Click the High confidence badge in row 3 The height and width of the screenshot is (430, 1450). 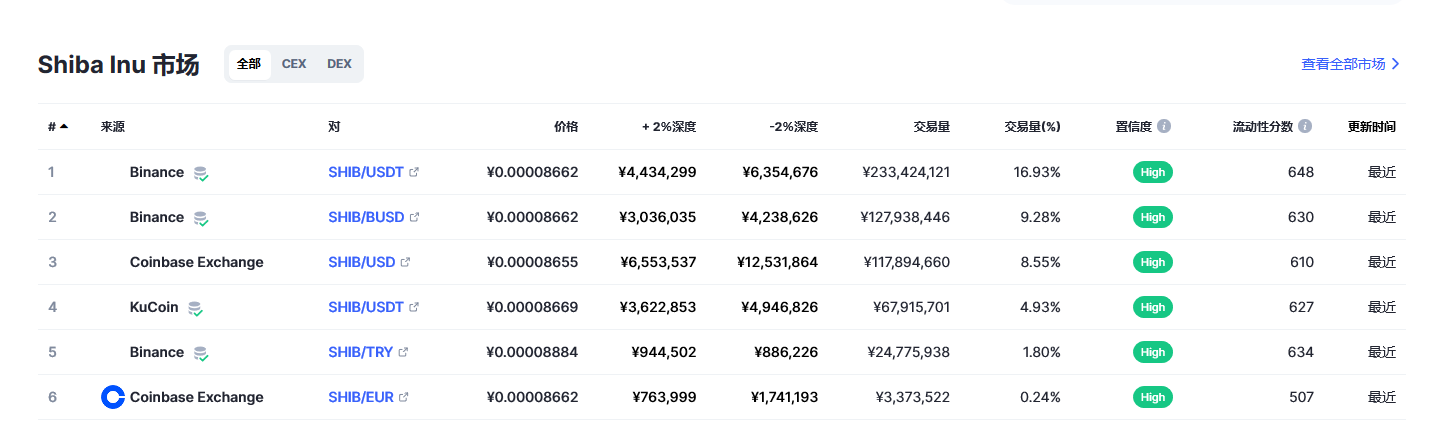tap(1153, 262)
